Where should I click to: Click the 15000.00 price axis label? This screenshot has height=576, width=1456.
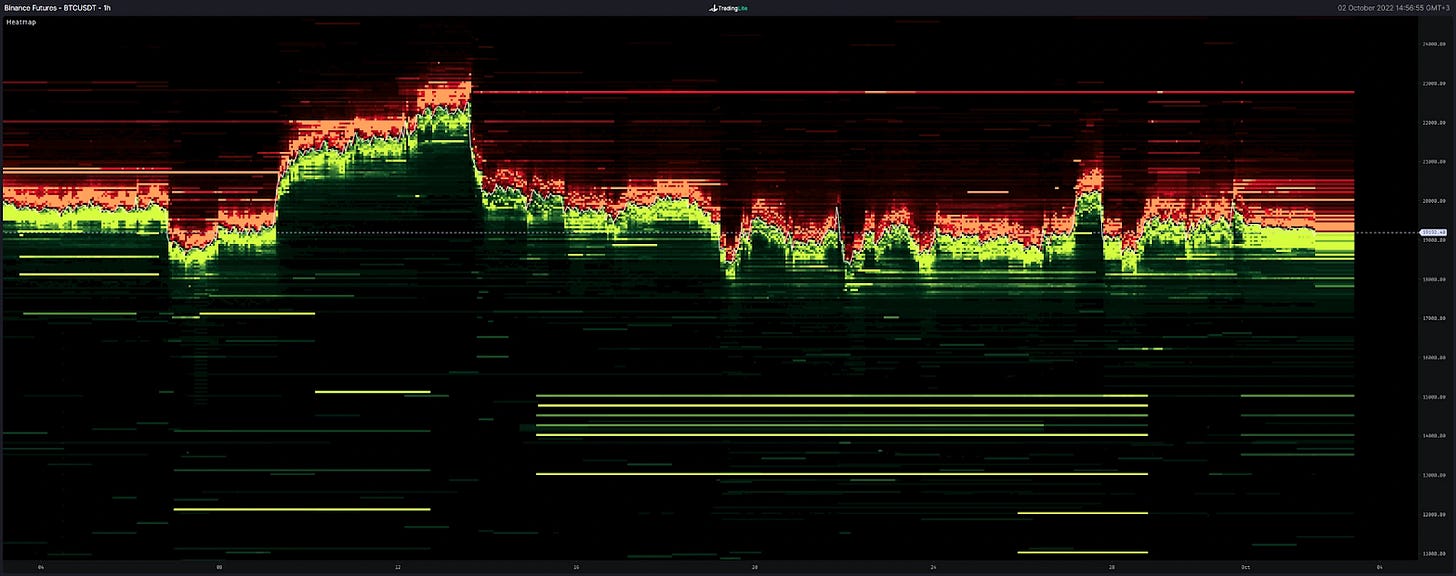point(1434,397)
